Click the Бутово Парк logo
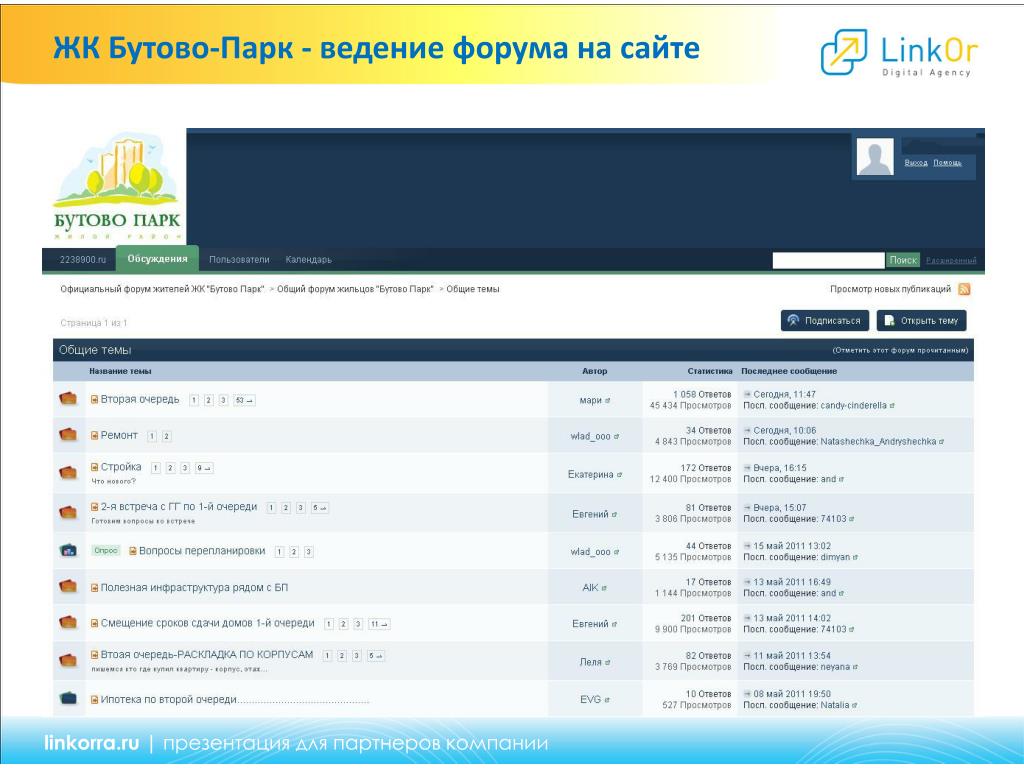Viewport: 1024px width, 768px height. pyautogui.click(x=117, y=188)
